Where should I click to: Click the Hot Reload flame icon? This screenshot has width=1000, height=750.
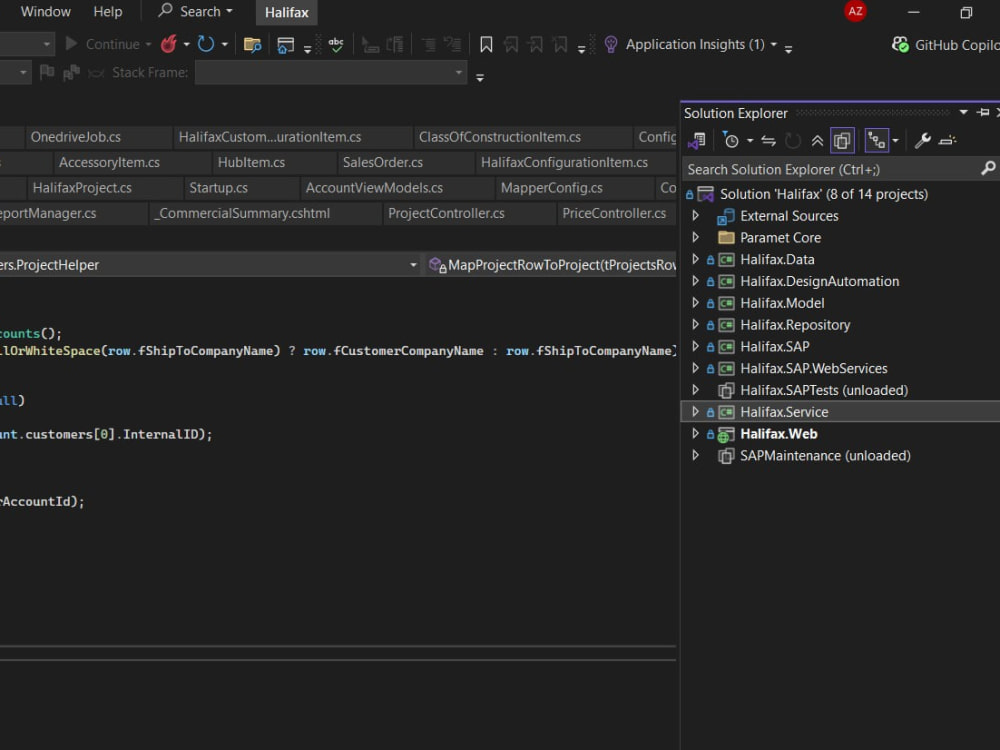pyautogui.click(x=169, y=44)
